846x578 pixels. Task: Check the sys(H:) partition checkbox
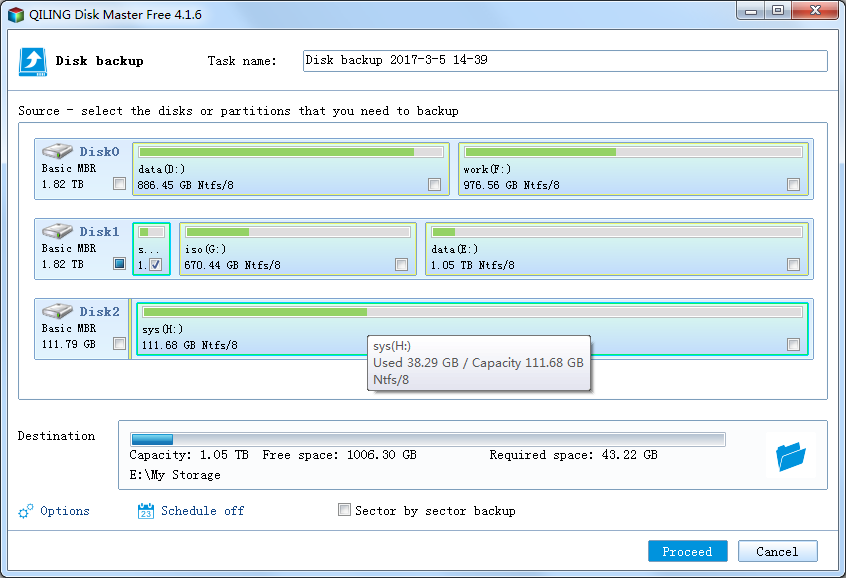pyautogui.click(x=793, y=344)
